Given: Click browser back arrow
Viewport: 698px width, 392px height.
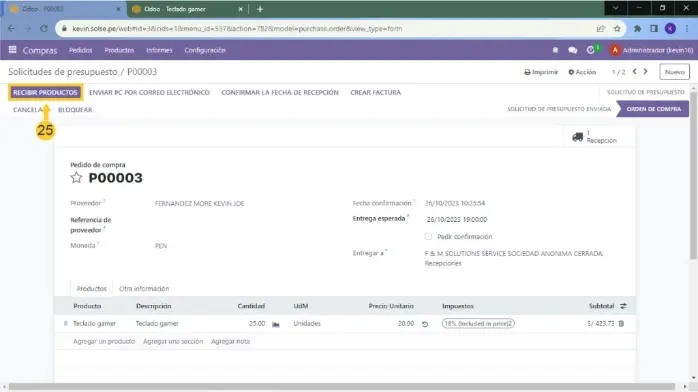Looking at the screenshot, I should point(11,28).
